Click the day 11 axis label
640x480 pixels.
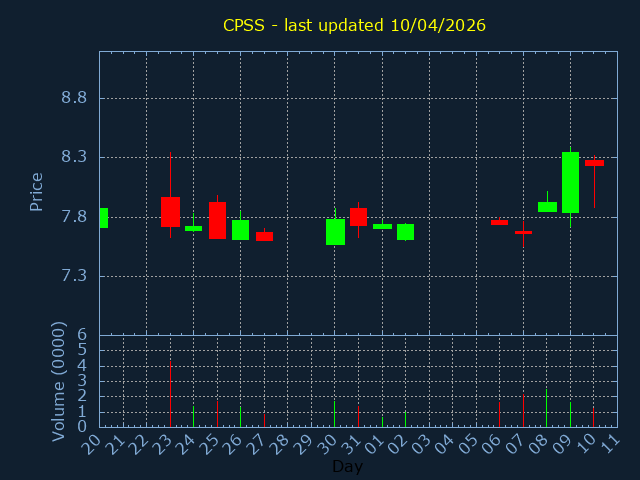tap(609, 444)
